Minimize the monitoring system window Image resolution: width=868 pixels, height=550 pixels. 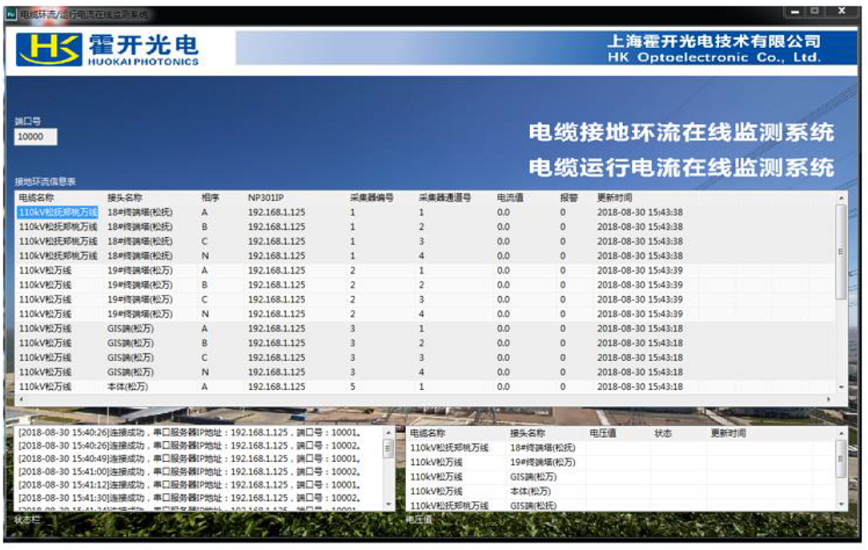click(x=795, y=12)
